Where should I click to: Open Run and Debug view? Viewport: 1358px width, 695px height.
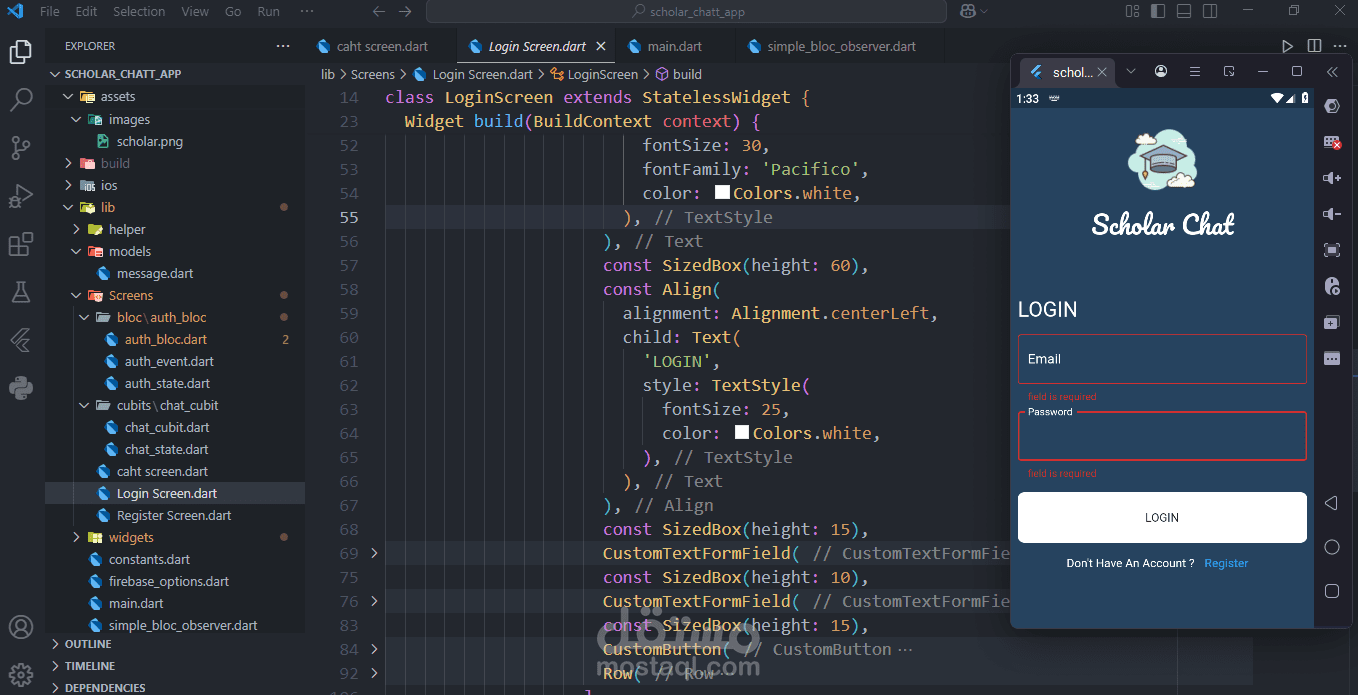point(21,196)
